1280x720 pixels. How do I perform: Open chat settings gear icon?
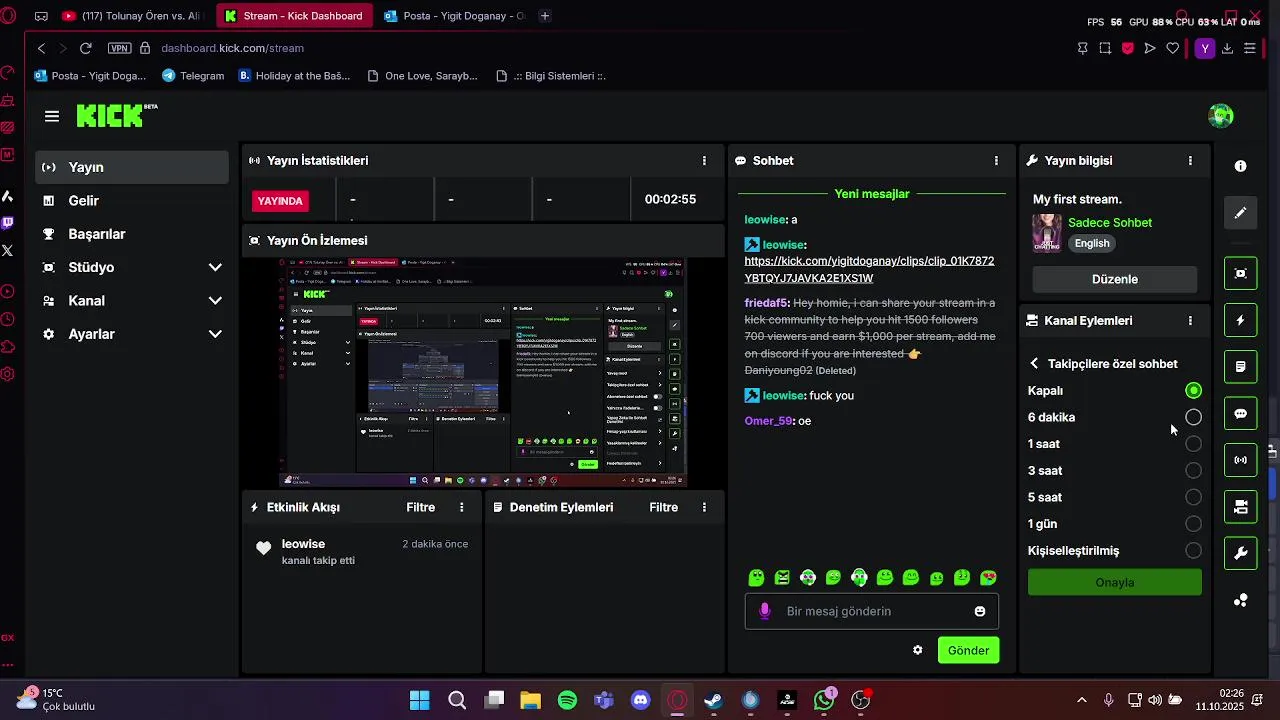point(918,650)
